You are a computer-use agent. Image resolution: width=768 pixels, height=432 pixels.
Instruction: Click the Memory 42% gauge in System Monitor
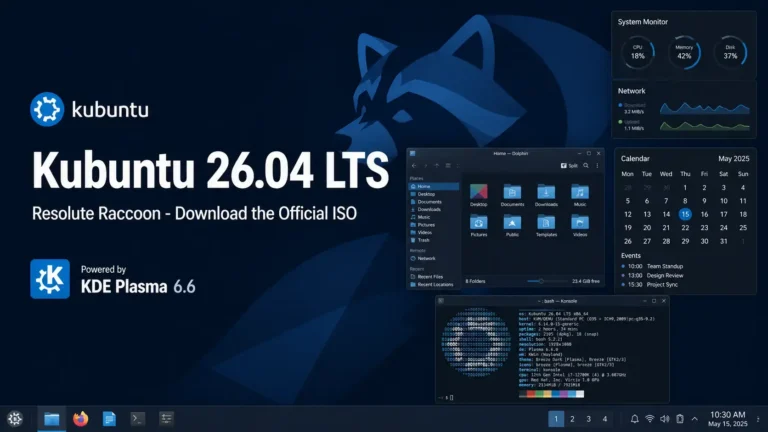pyautogui.click(x=684, y=52)
